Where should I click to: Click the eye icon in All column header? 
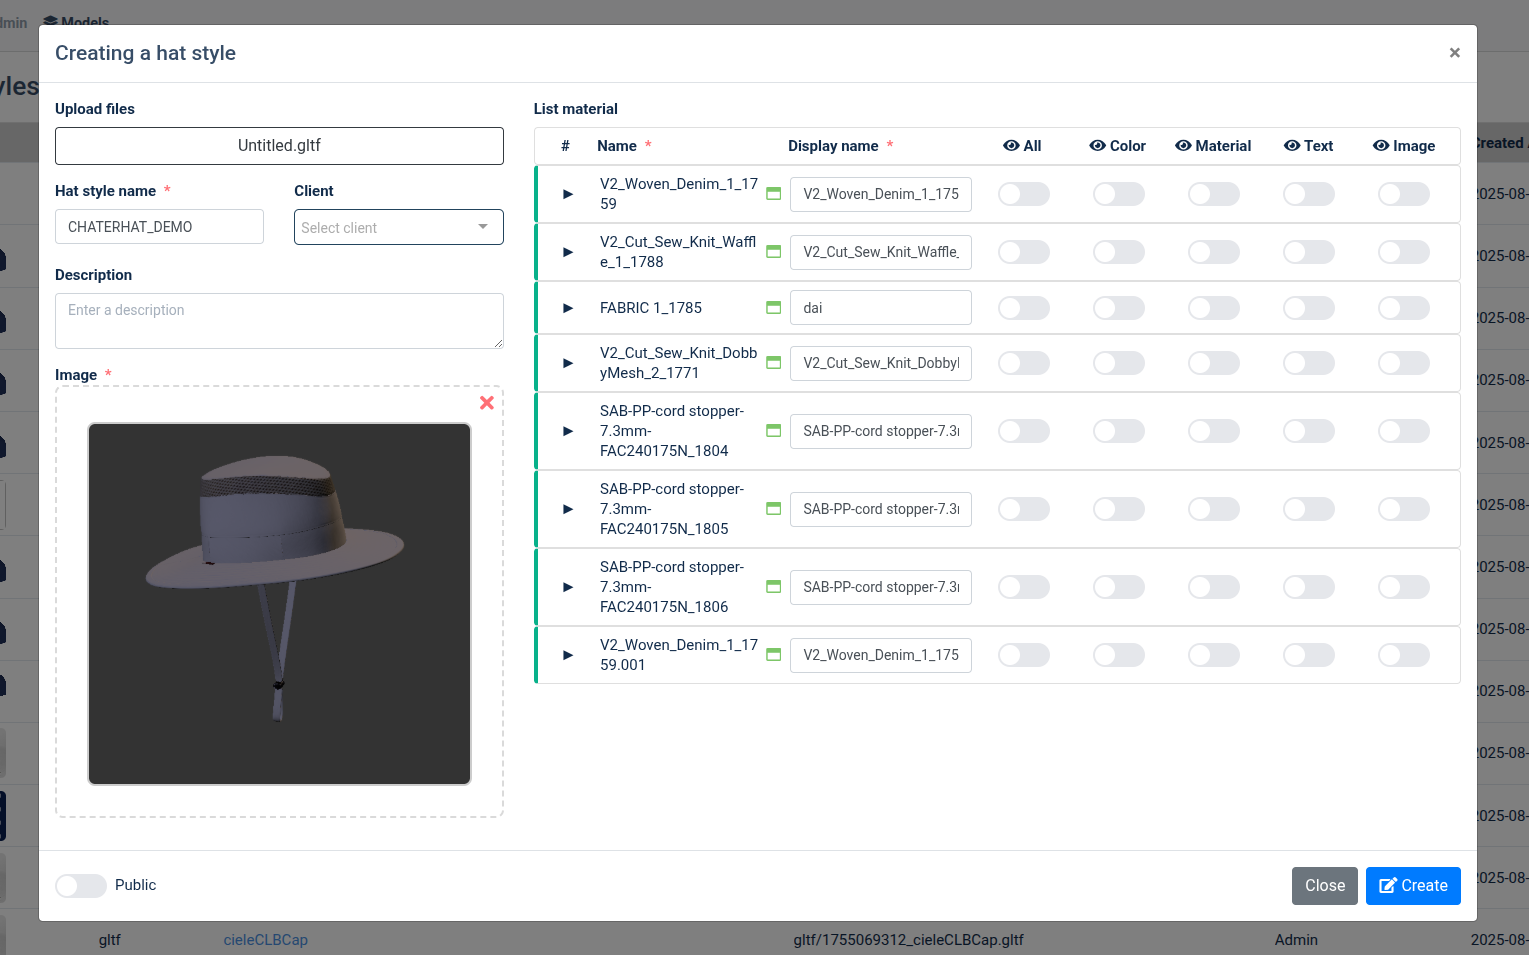tap(1011, 146)
